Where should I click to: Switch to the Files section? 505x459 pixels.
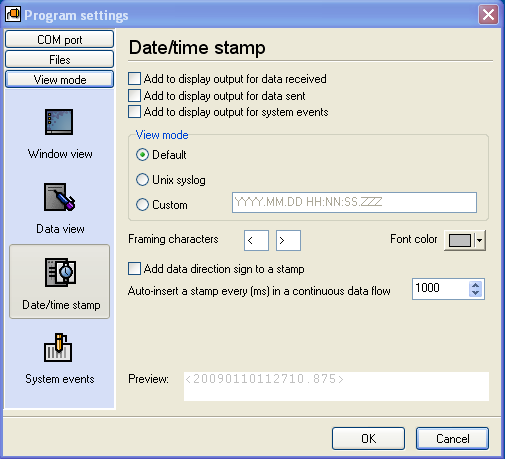coord(59,60)
